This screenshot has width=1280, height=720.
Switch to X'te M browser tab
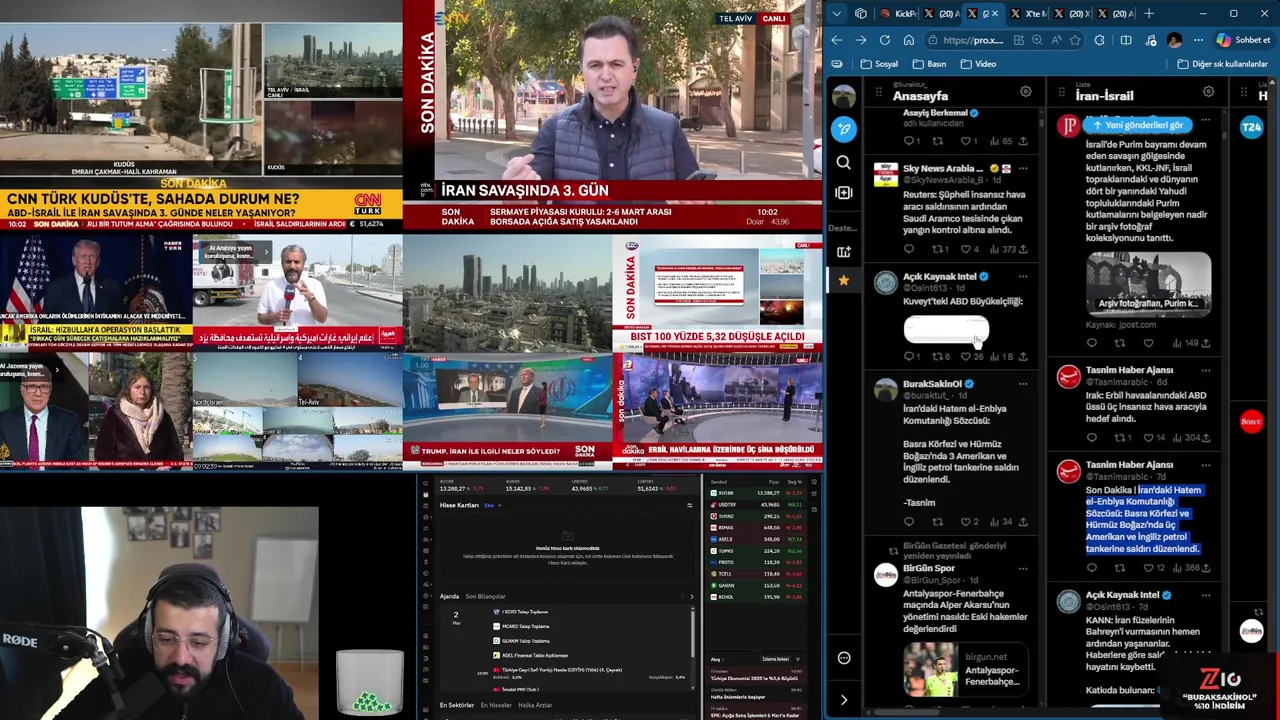[x=1028, y=14]
